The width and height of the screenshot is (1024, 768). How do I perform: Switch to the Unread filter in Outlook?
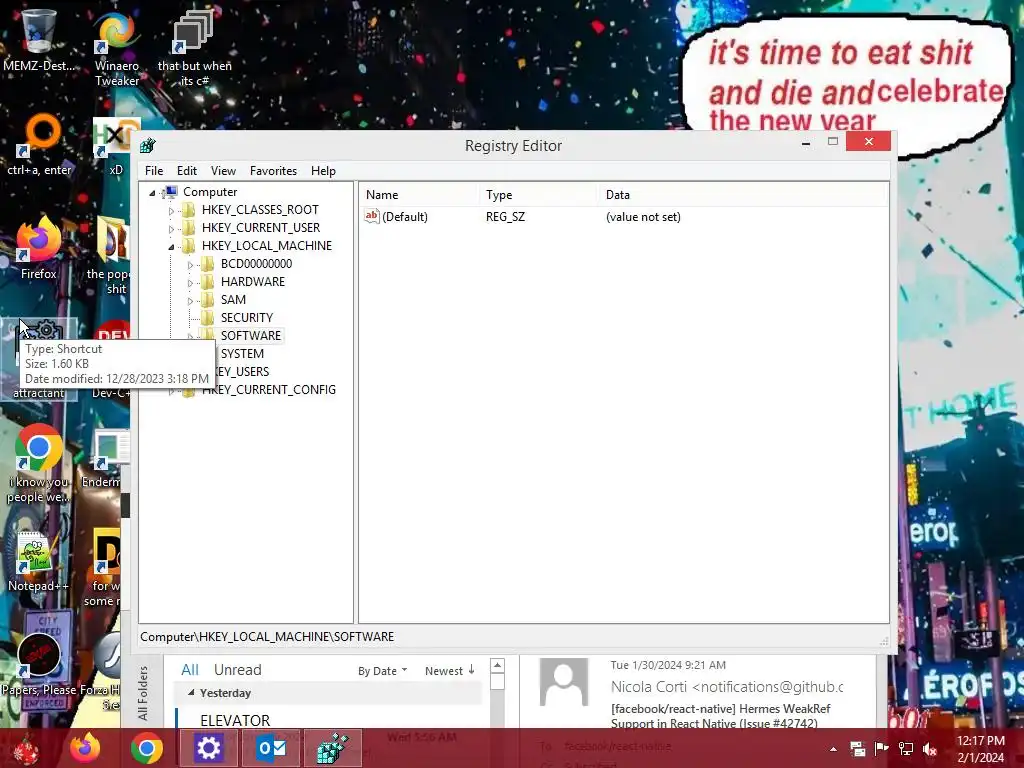pos(238,670)
